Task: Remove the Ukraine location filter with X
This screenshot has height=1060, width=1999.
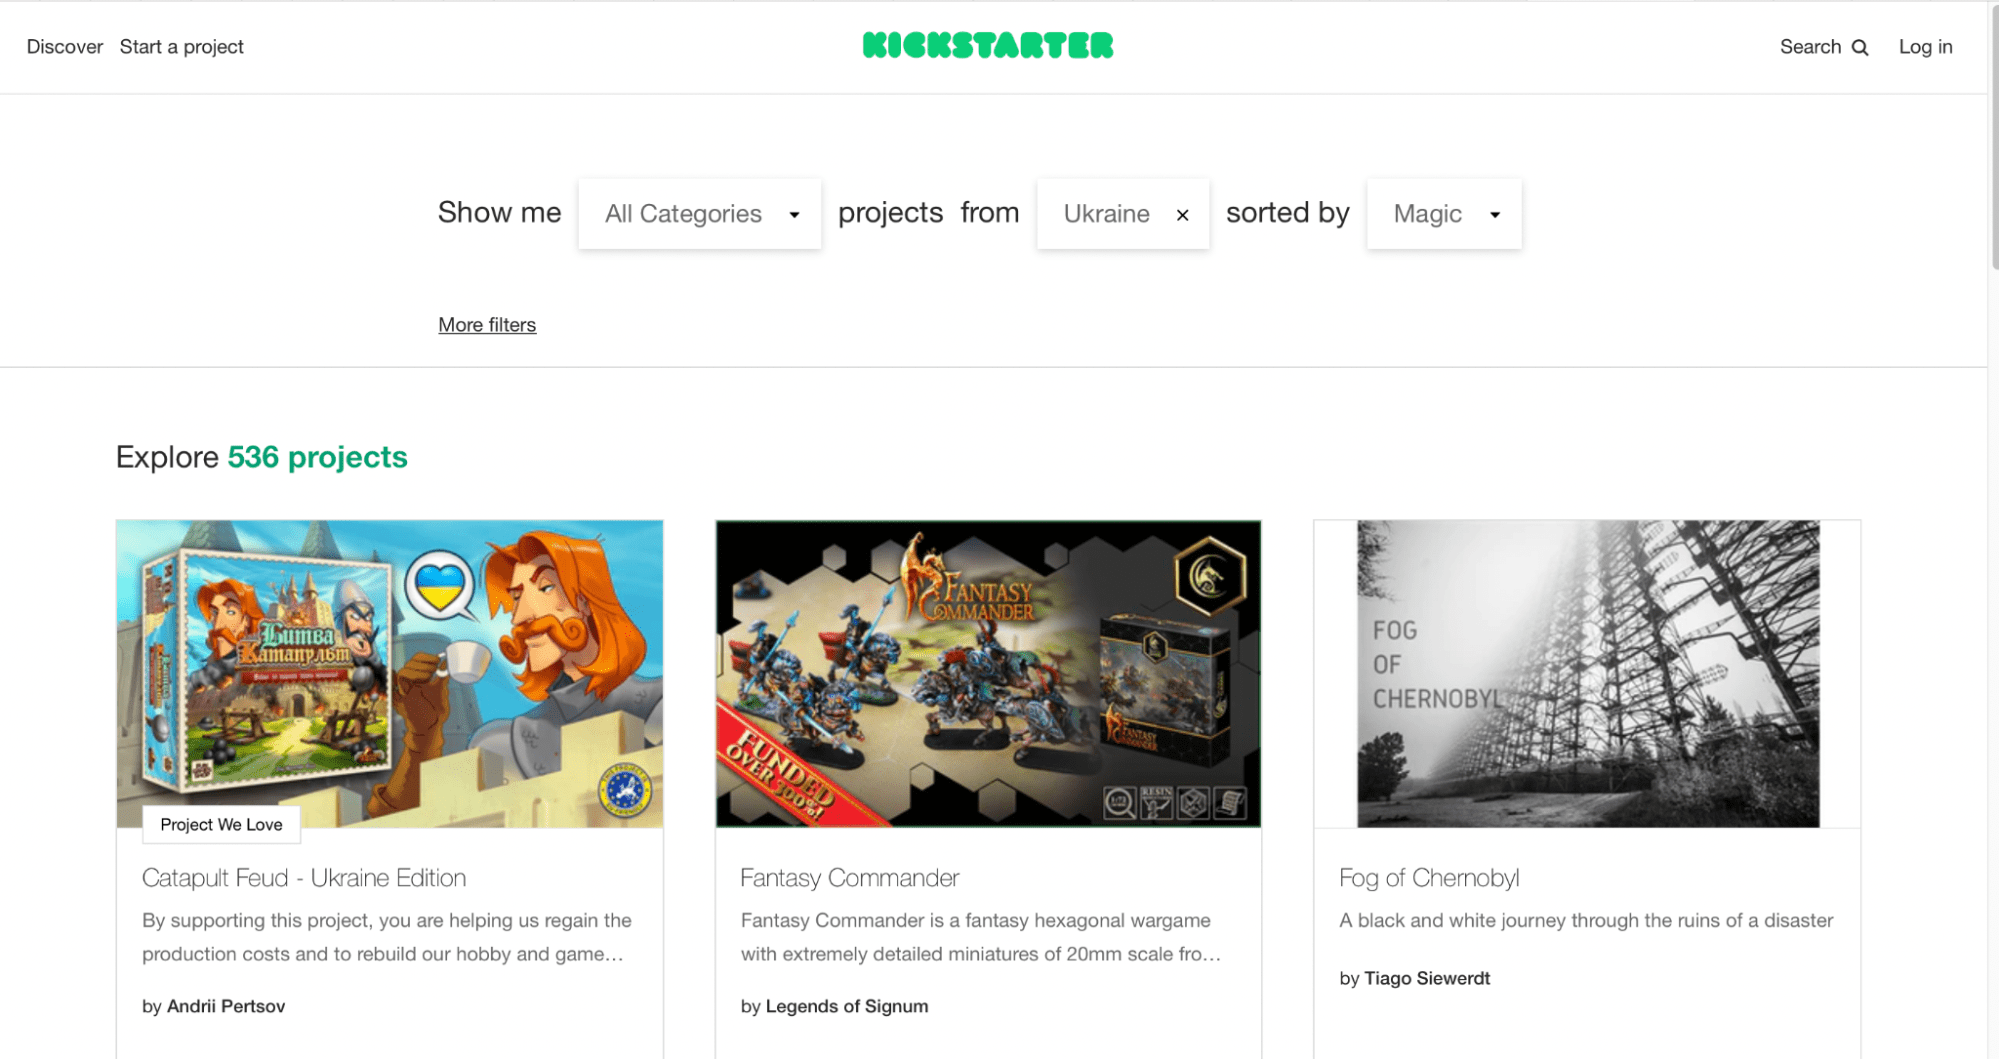Action: pyautogui.click(x=1182, y=215)
